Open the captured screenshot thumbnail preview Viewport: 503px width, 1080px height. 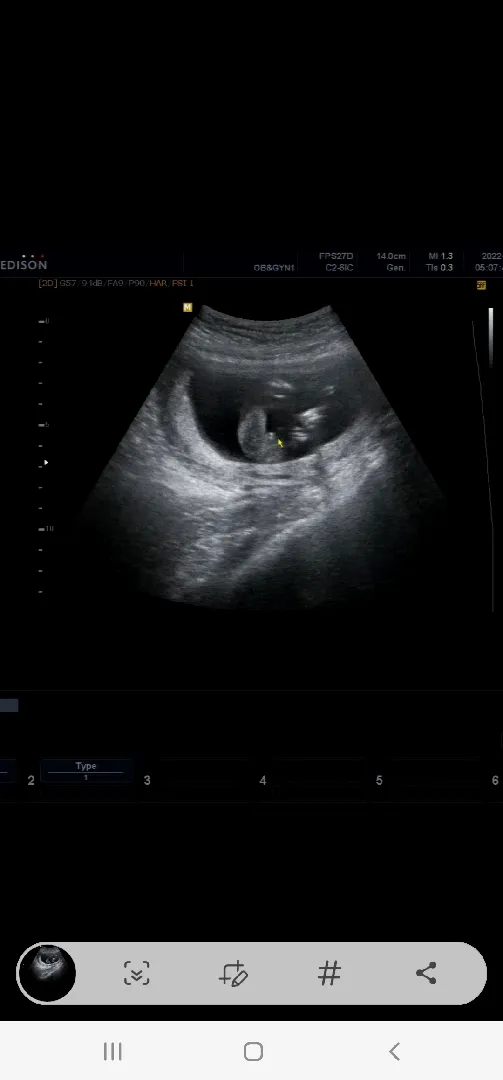47,973
